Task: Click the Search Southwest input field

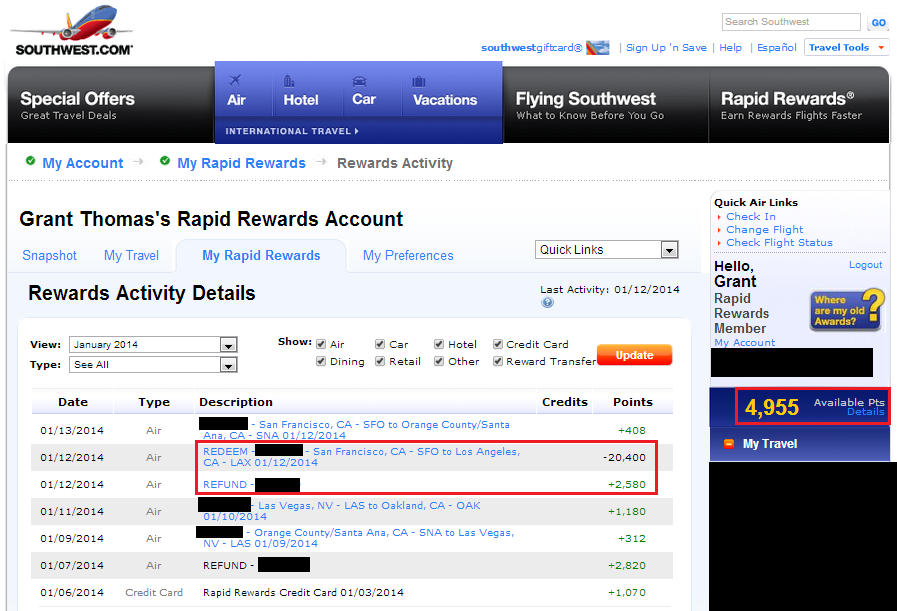Action: (x=791, y=22)
